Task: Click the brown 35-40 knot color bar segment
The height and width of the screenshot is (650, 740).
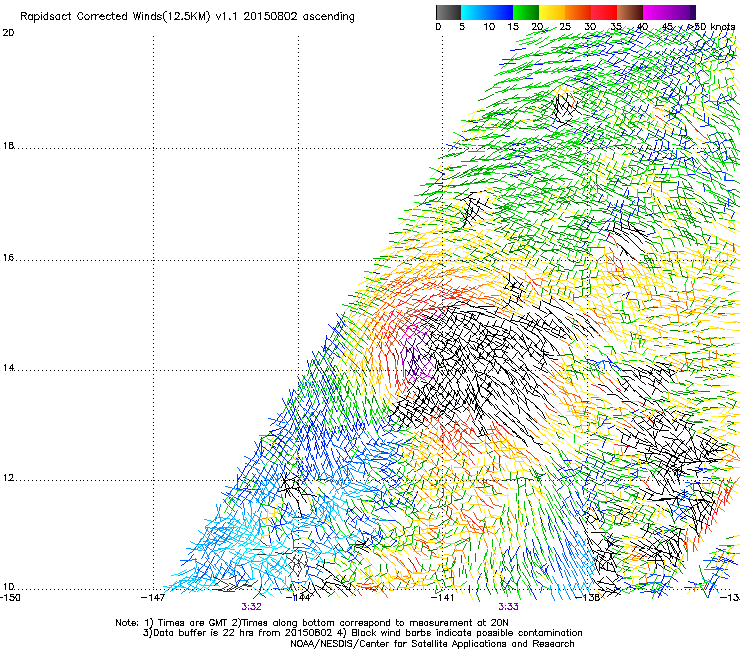Action: 630,12
